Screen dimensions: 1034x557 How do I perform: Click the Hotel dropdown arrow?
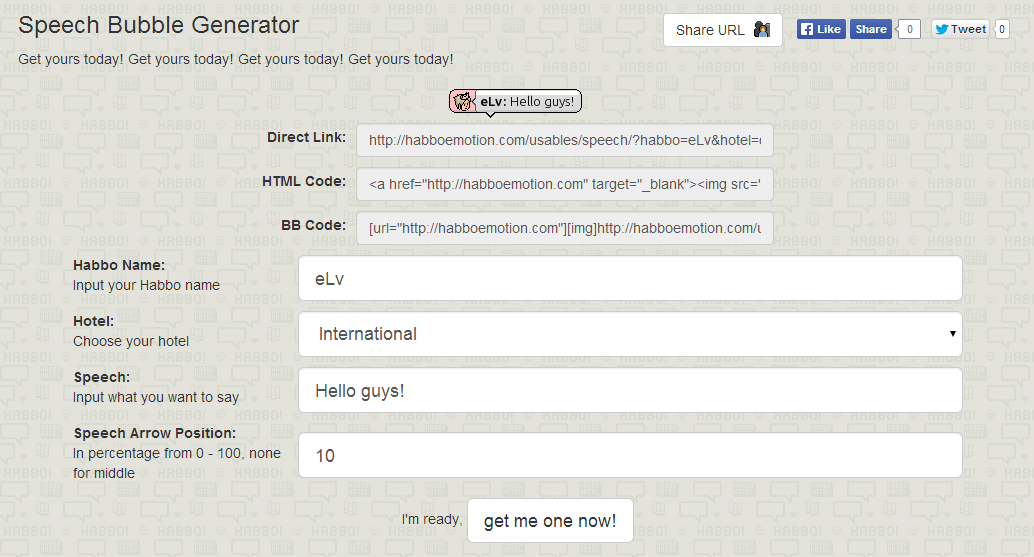coord(952,334)
